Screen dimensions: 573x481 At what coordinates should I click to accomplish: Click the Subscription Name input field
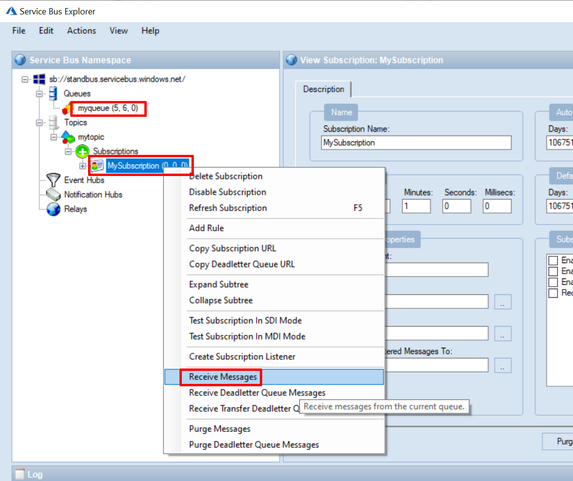(x=416, y=143)
